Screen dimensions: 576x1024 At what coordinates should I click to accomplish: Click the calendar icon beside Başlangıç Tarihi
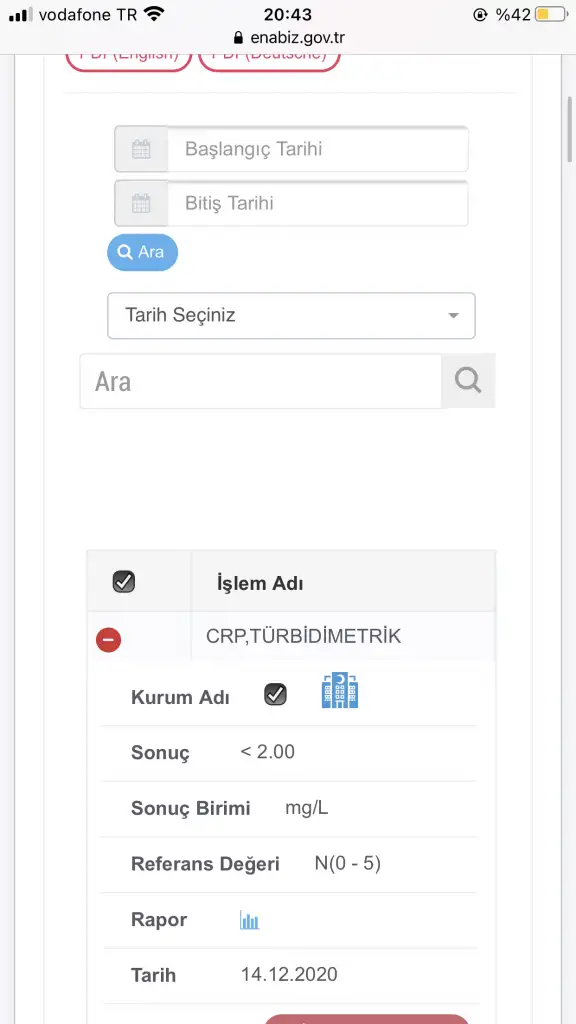pyautogui.click(x=141, y=149)
